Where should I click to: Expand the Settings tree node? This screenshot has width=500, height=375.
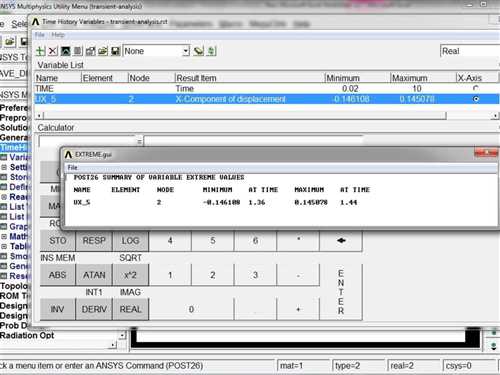coord(4,167)
